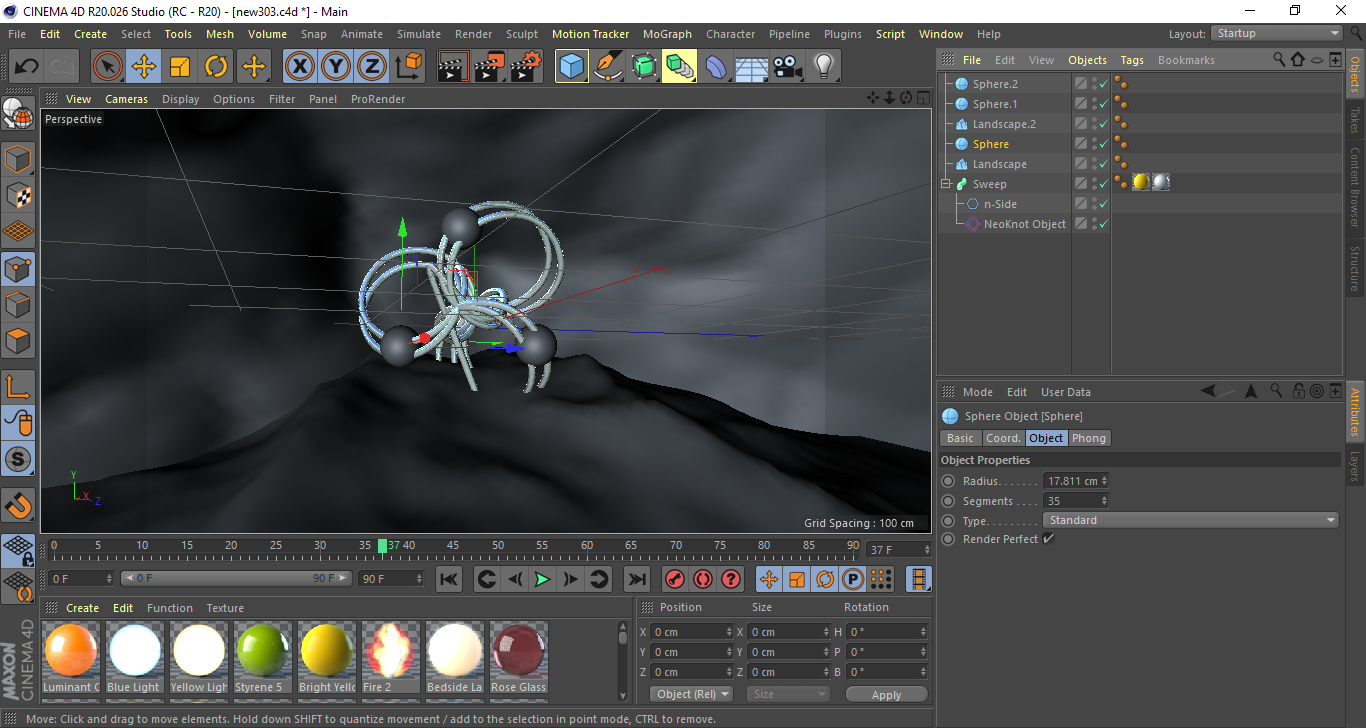The width and height of the screenshot is (1366, 728).
Task: Step the end frame 90 F spinner
Action: [418, 578]
